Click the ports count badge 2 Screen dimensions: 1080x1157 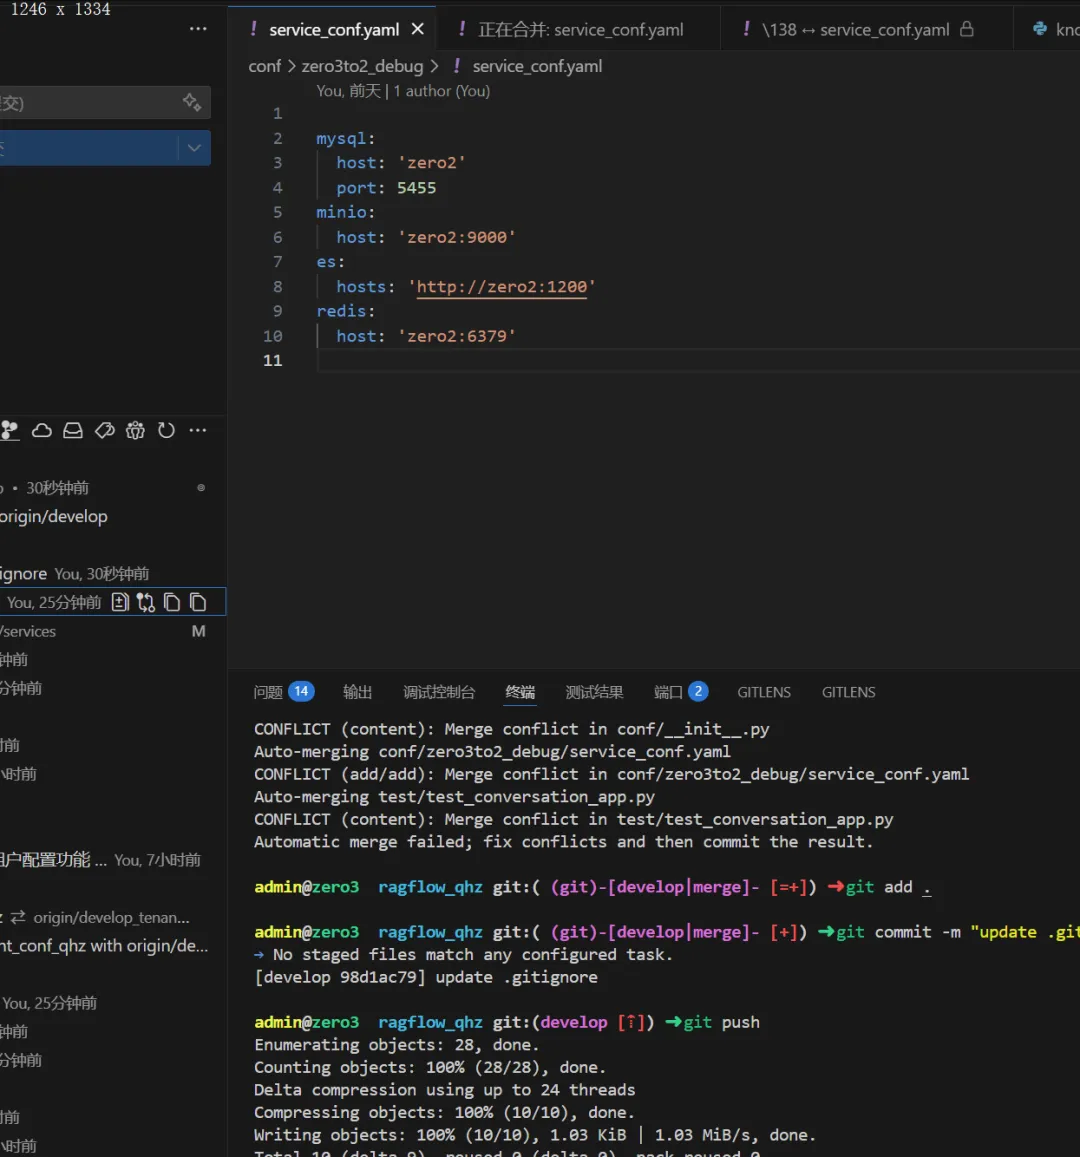[698, 691]
